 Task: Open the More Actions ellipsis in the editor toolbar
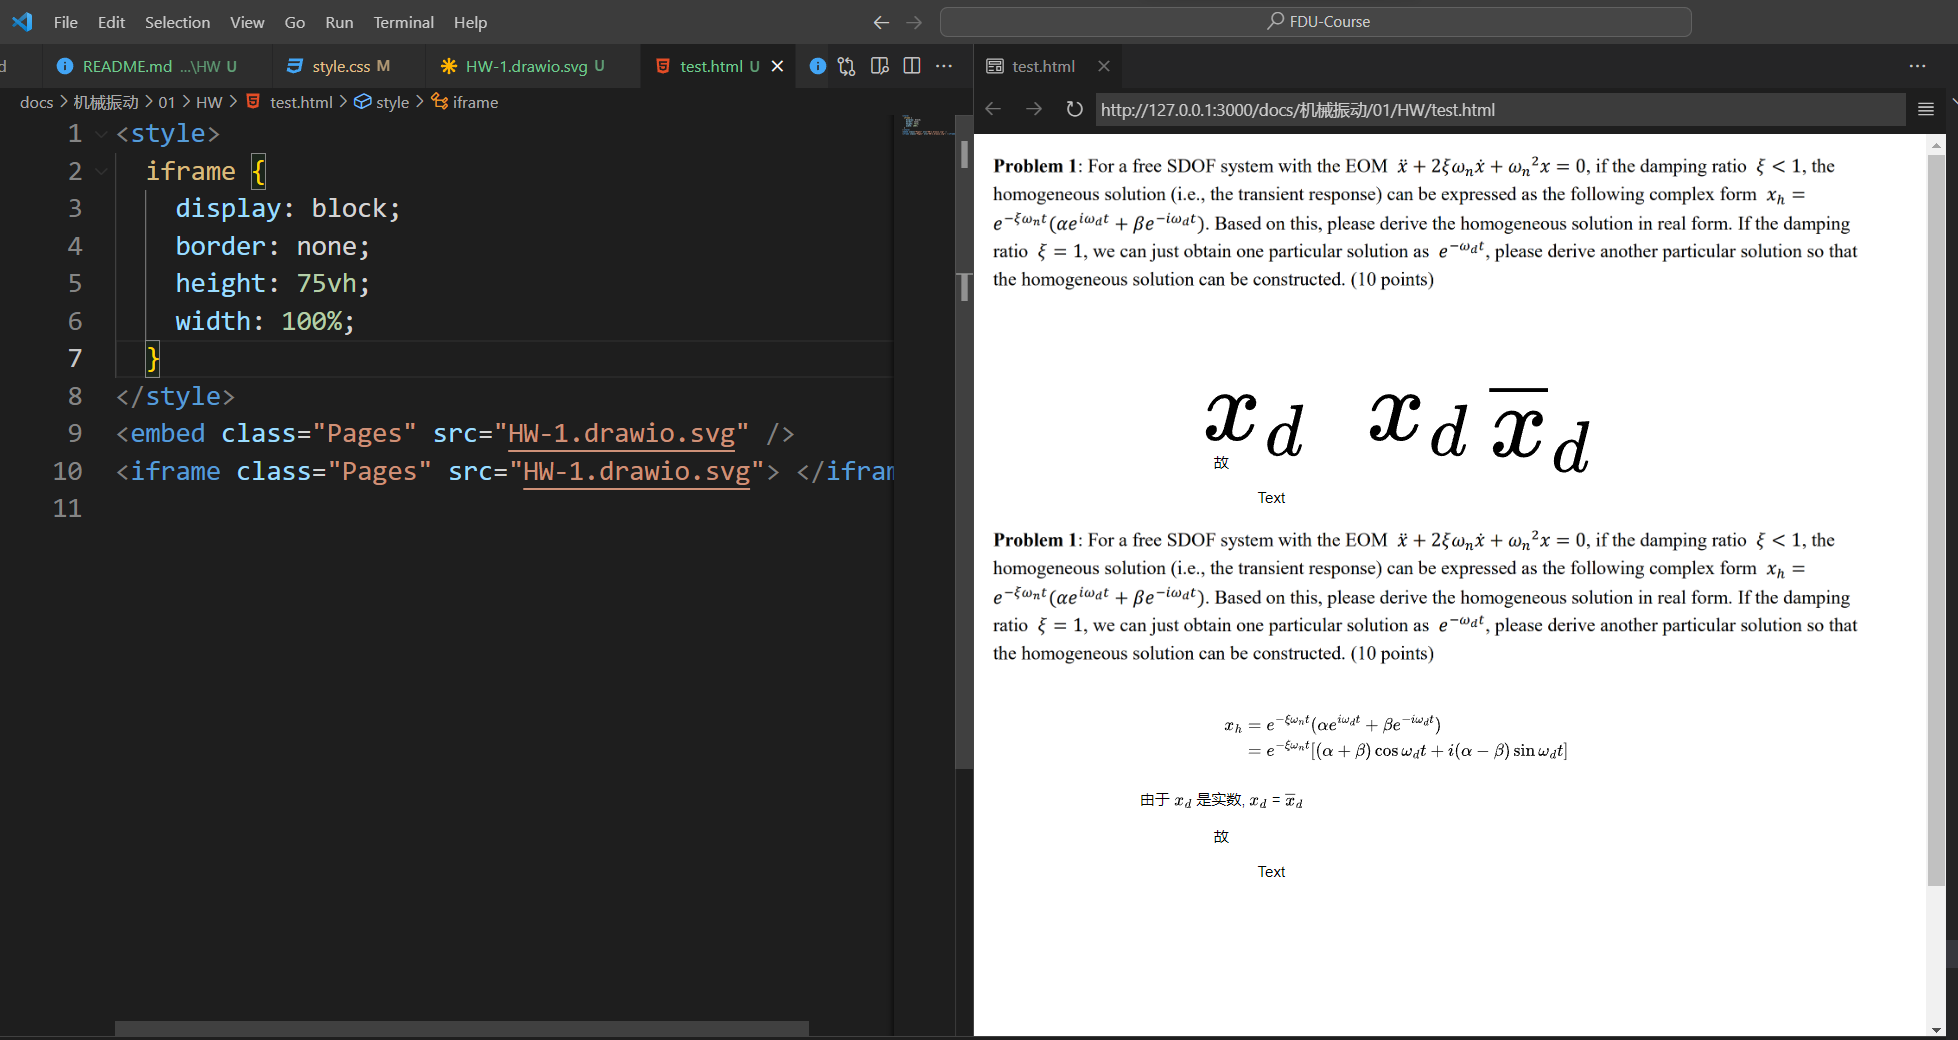point(944,66)
